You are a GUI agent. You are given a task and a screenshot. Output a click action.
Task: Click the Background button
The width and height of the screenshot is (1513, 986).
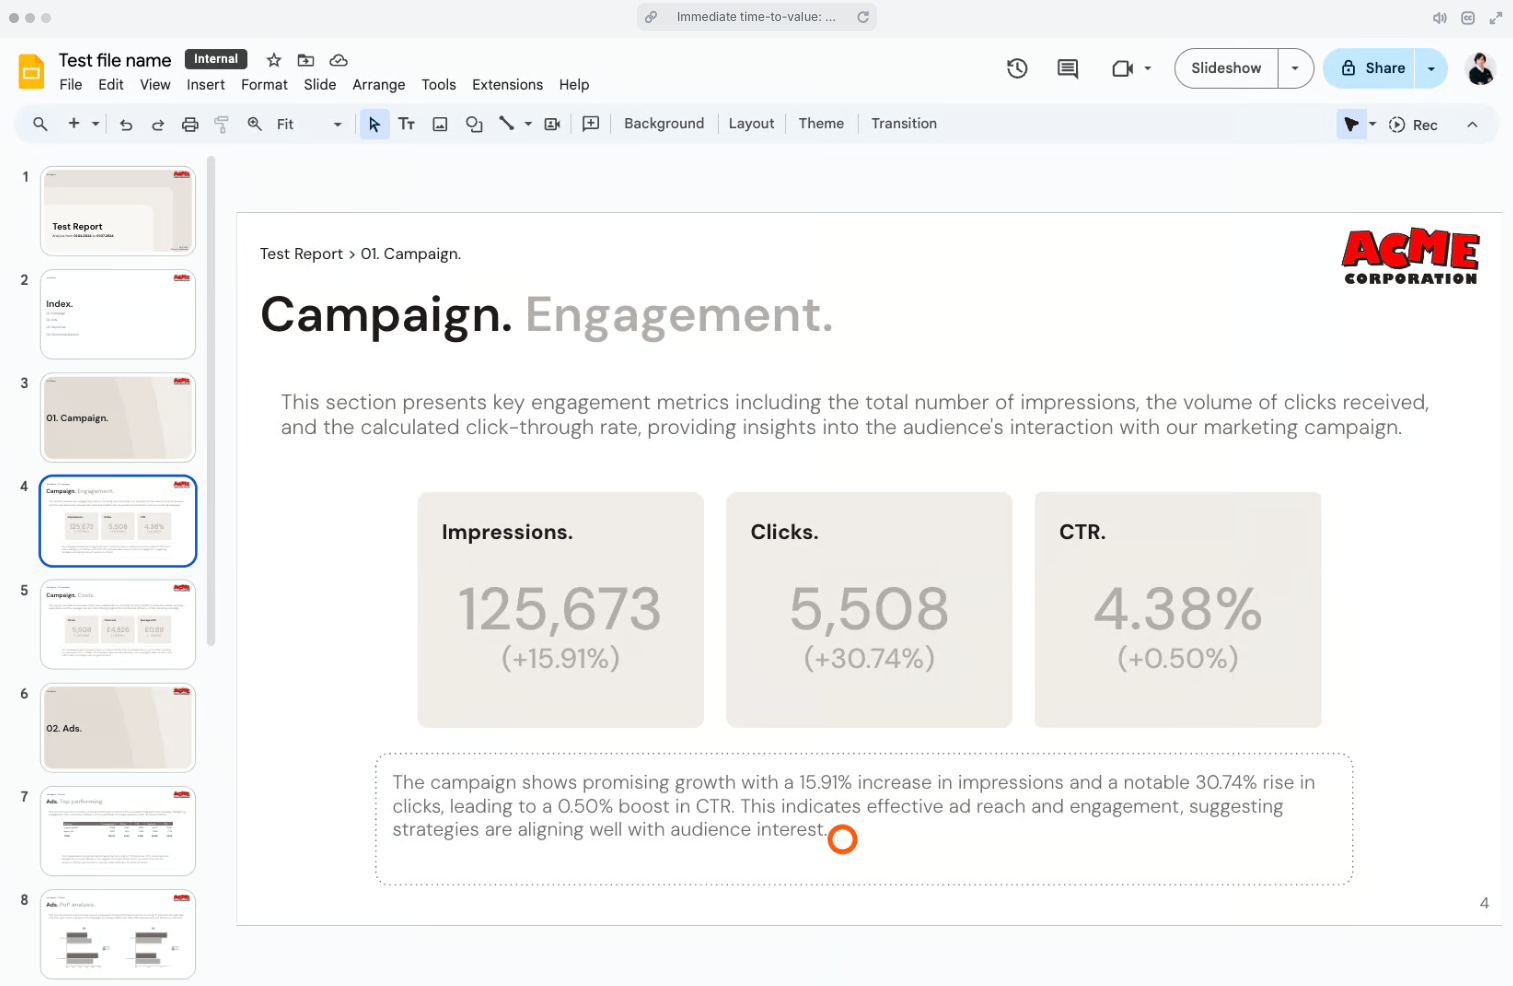pyautogui.click(x=664, y=124)
